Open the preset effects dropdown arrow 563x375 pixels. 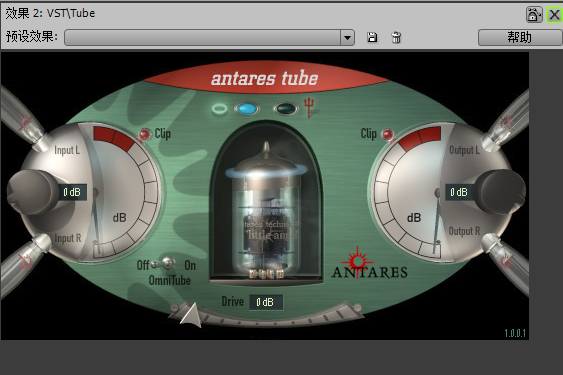coord(347,37)
